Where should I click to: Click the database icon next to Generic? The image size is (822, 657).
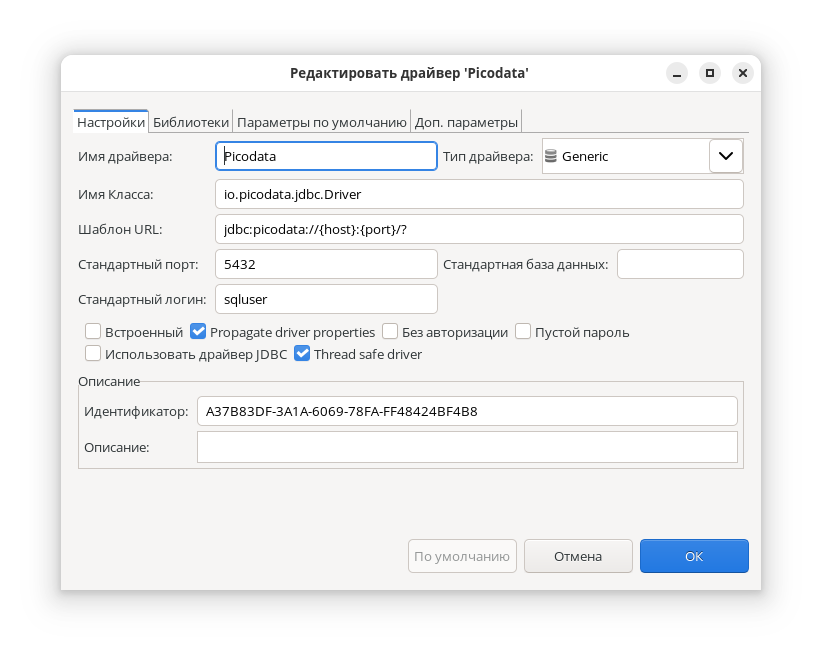pyautogui.click(x=550, y=156)
